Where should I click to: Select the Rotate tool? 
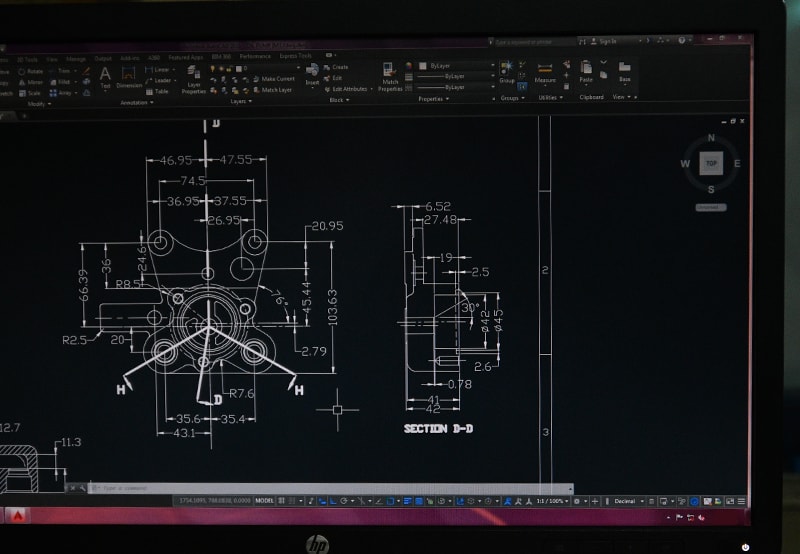[31, 71]
